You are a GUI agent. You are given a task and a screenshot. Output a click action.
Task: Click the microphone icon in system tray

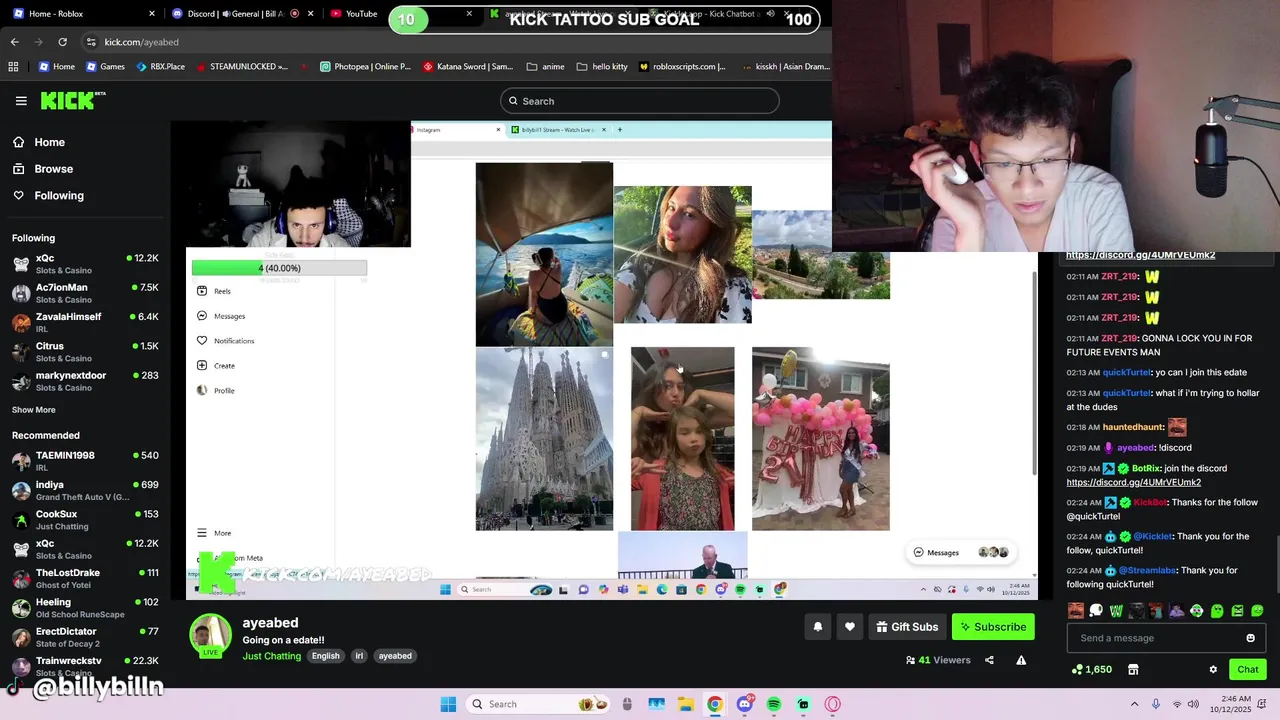(x=1156, y=704)
